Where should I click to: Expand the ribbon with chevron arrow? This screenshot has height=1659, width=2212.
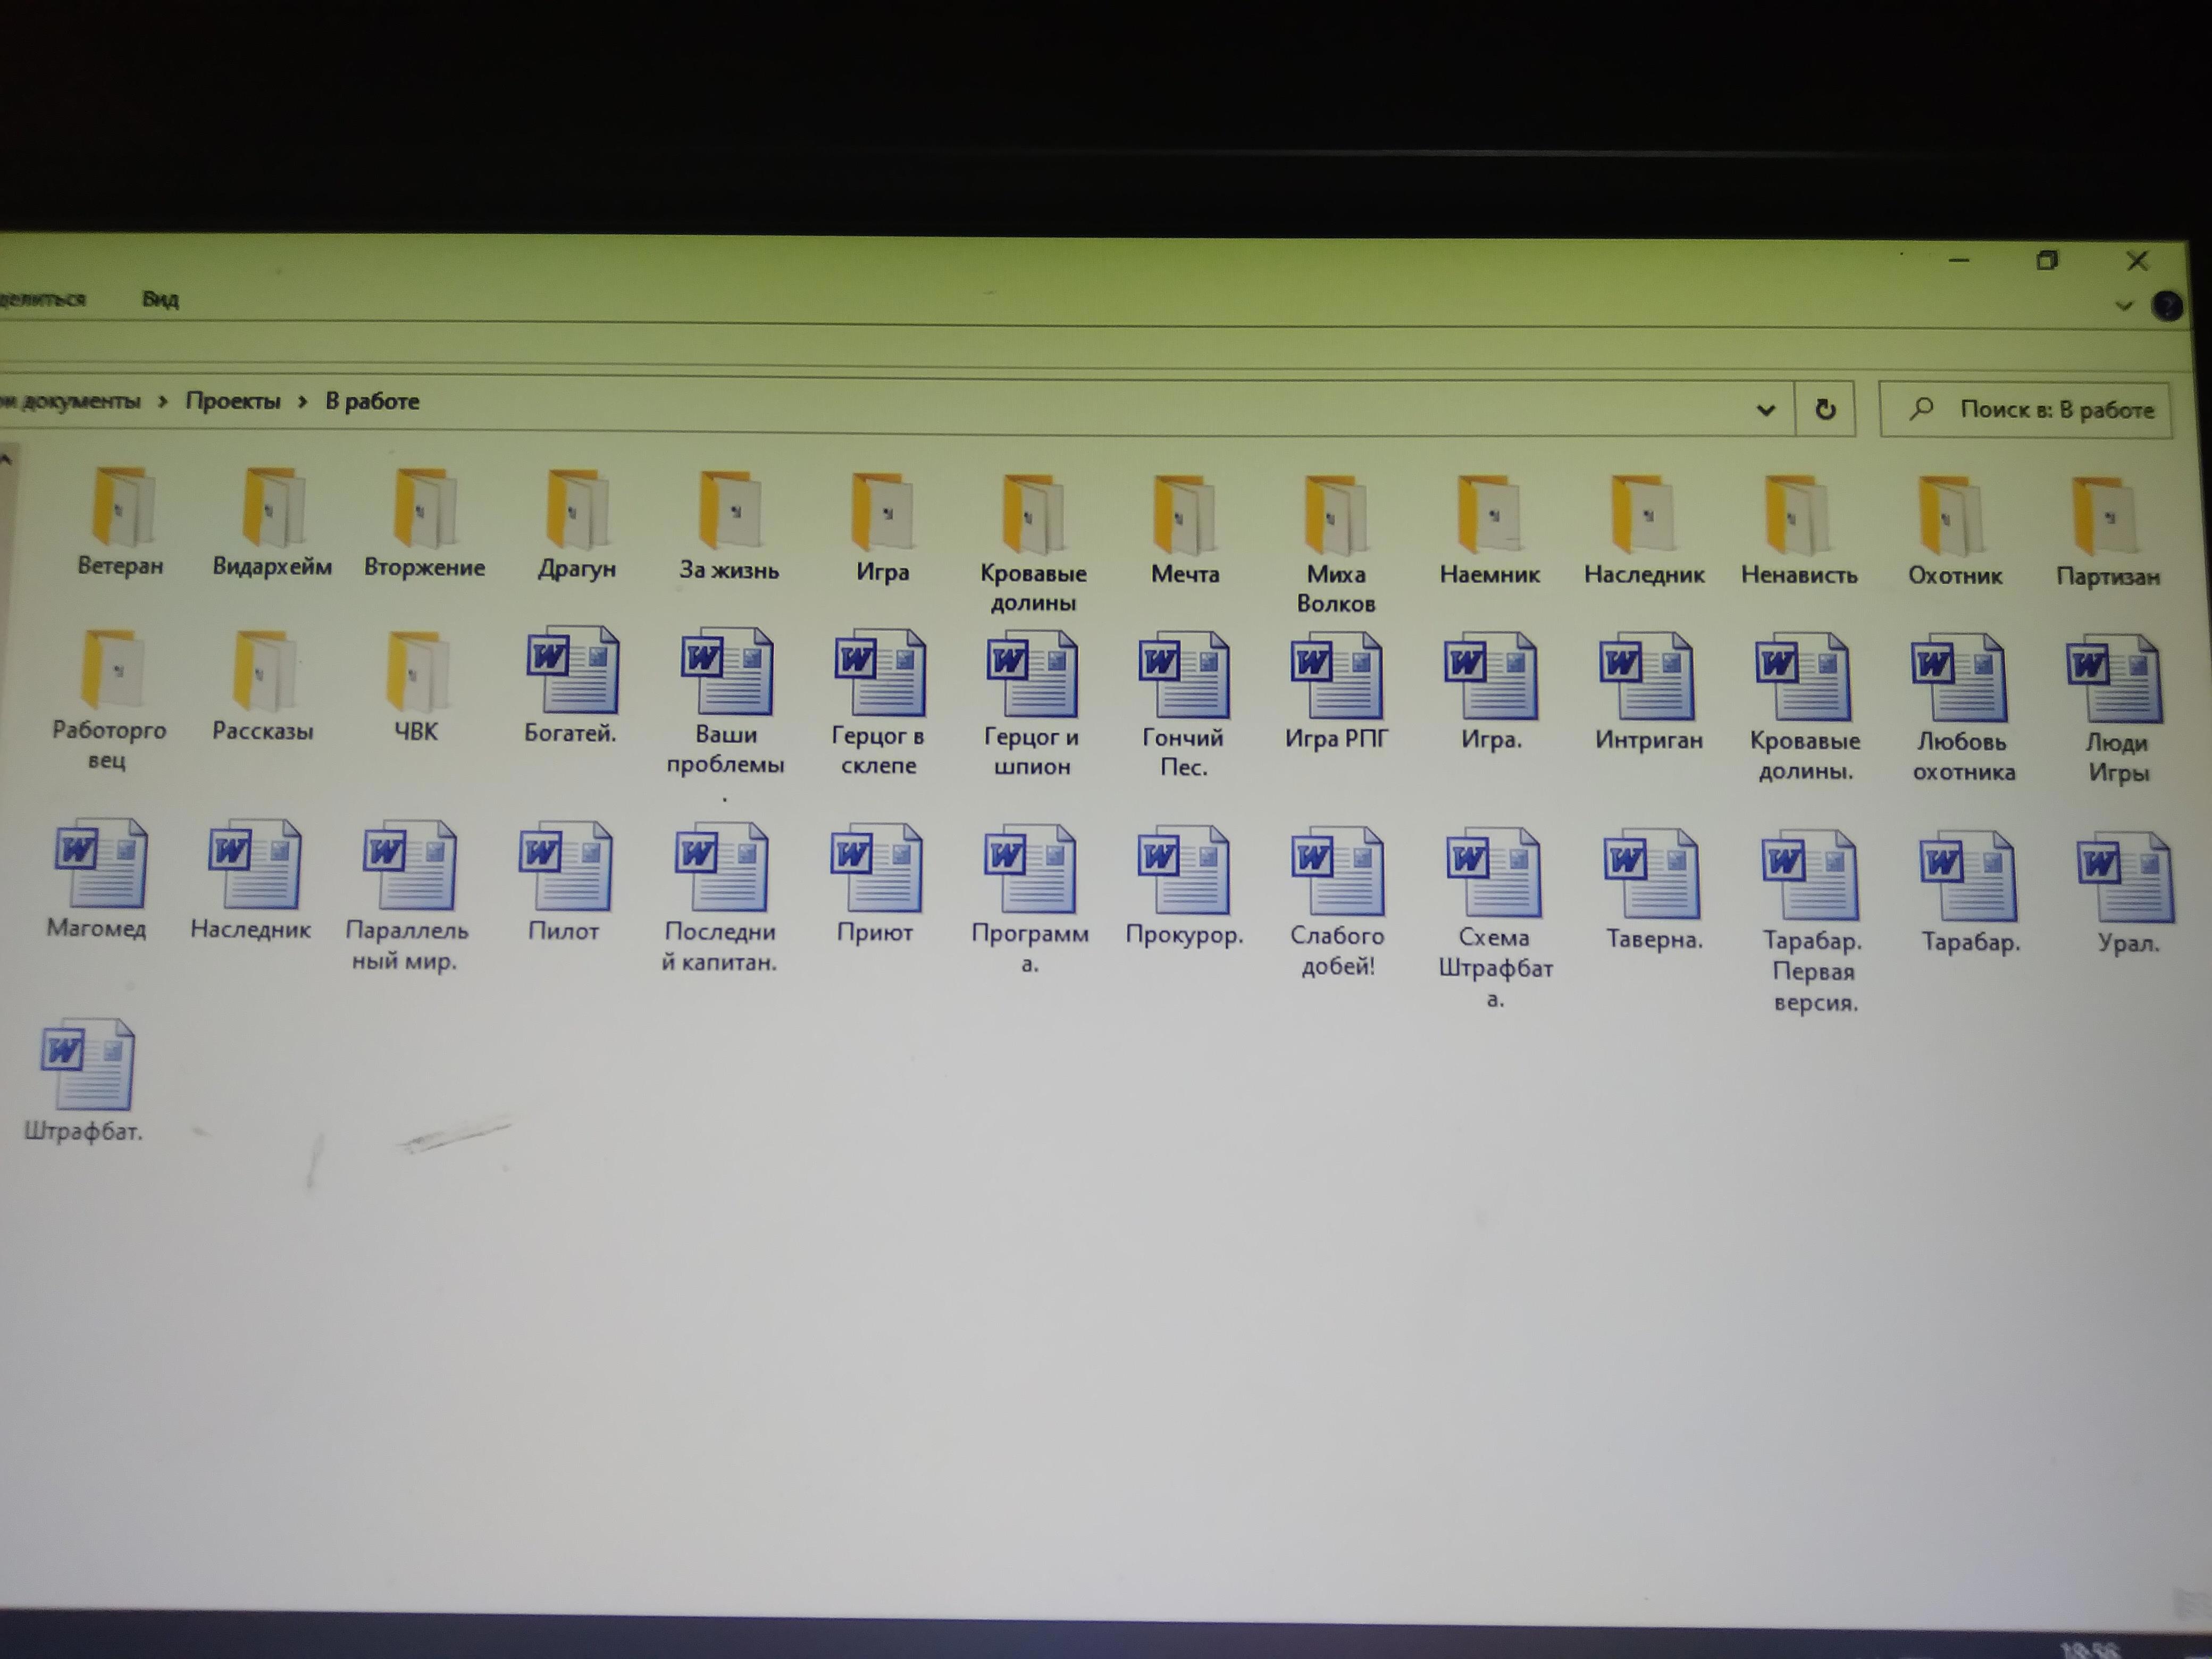point(2124,305)
